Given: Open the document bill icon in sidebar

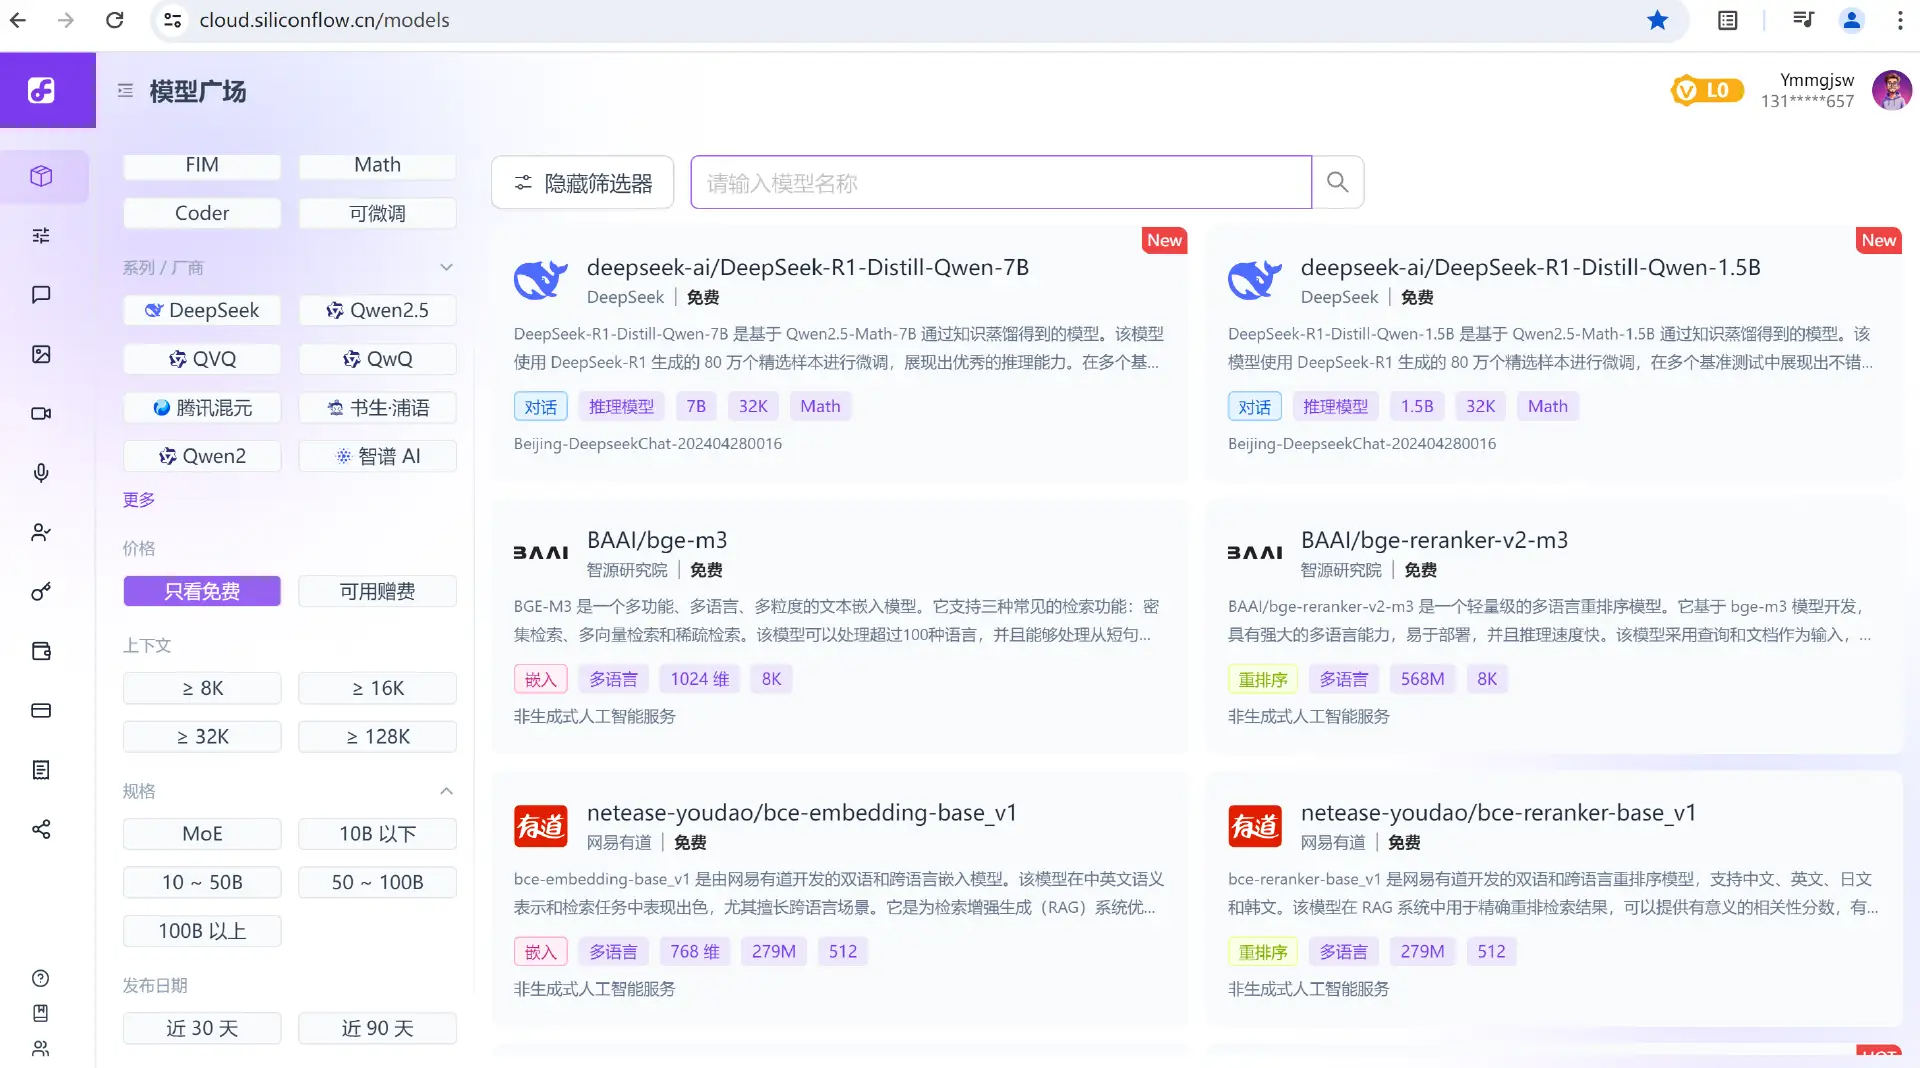Looking at the screenshot, I should click(x=41, y=770).
